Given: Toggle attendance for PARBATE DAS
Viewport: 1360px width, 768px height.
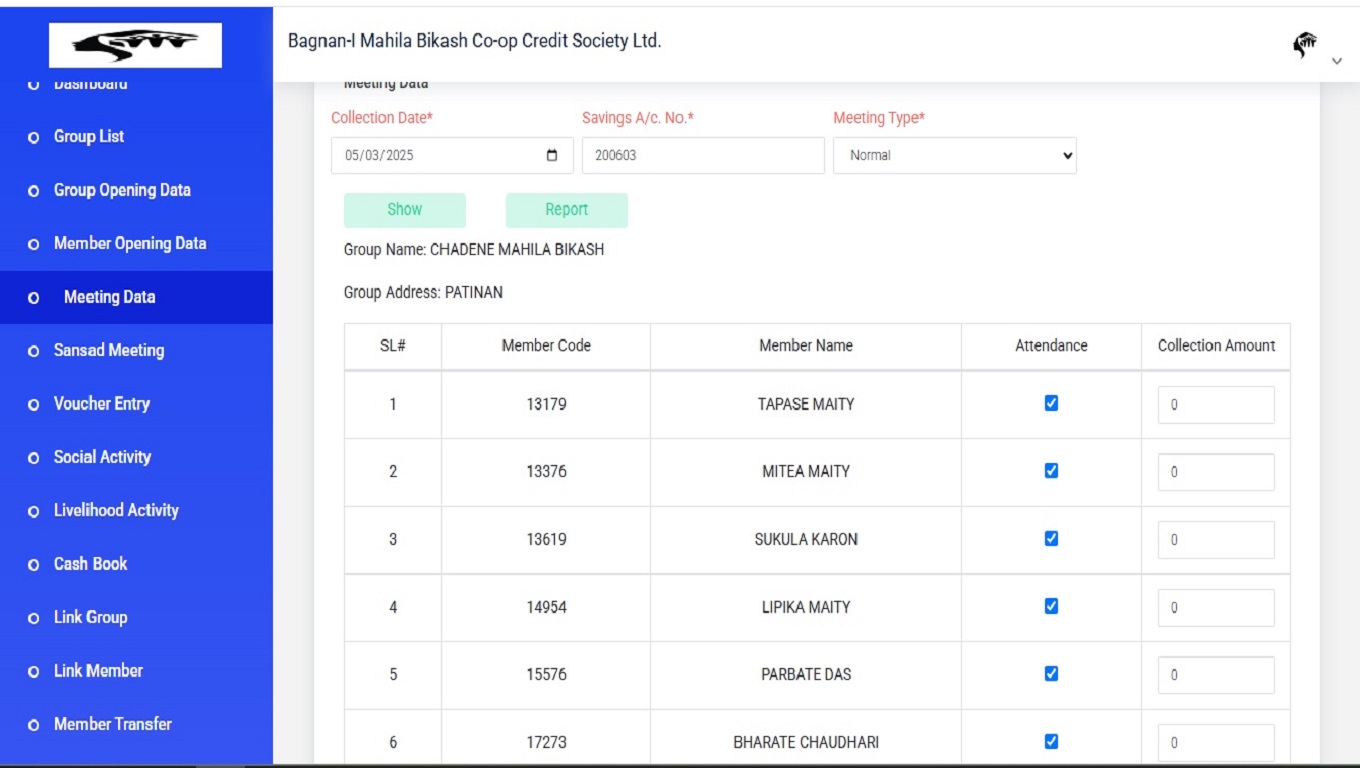Looking at the screenshot, I should coord(1051,673).
